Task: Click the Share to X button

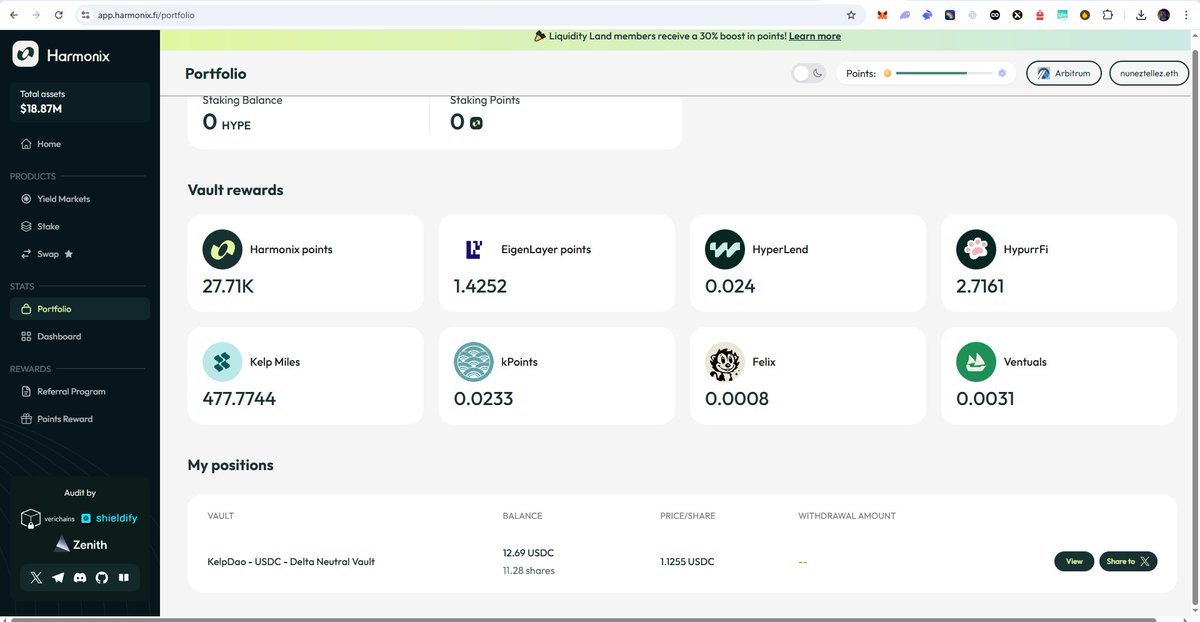Action: point(1128,561)
